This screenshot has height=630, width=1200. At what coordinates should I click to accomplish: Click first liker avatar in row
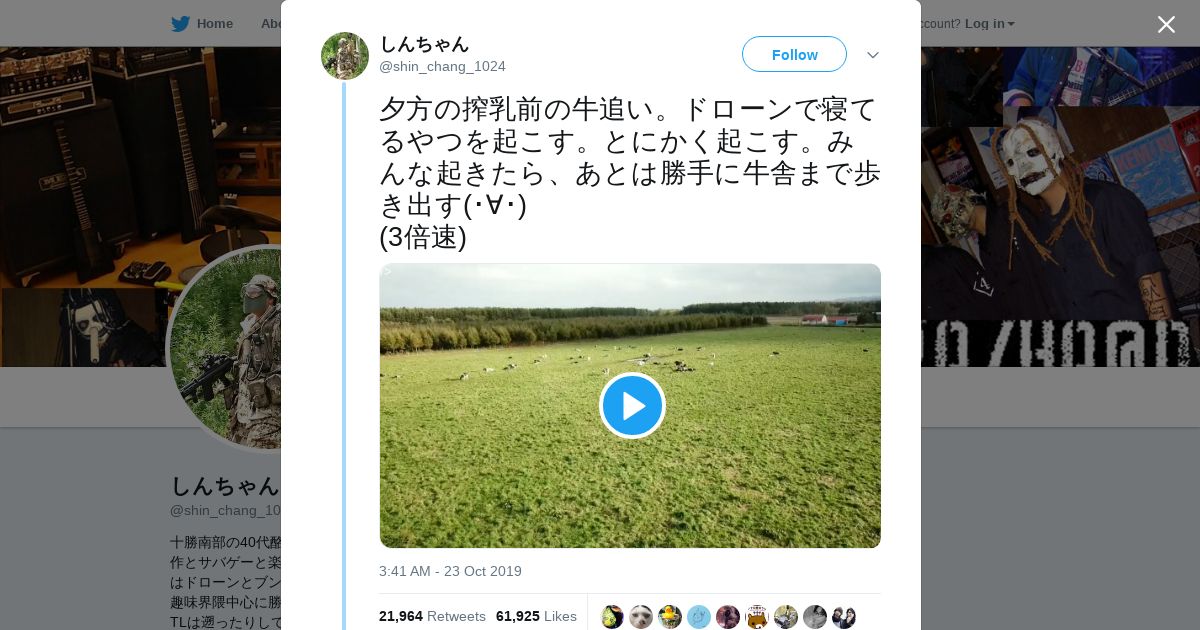pyautogui.click(x=612, y=617)
